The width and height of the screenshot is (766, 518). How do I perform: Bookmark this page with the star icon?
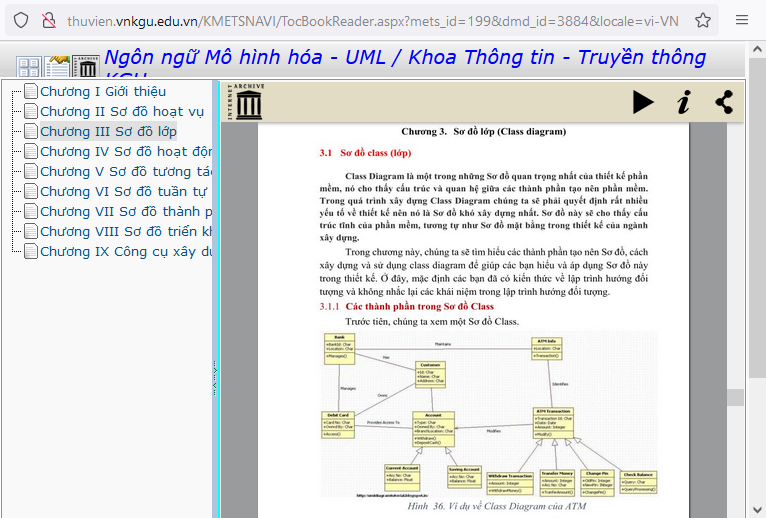703,20
